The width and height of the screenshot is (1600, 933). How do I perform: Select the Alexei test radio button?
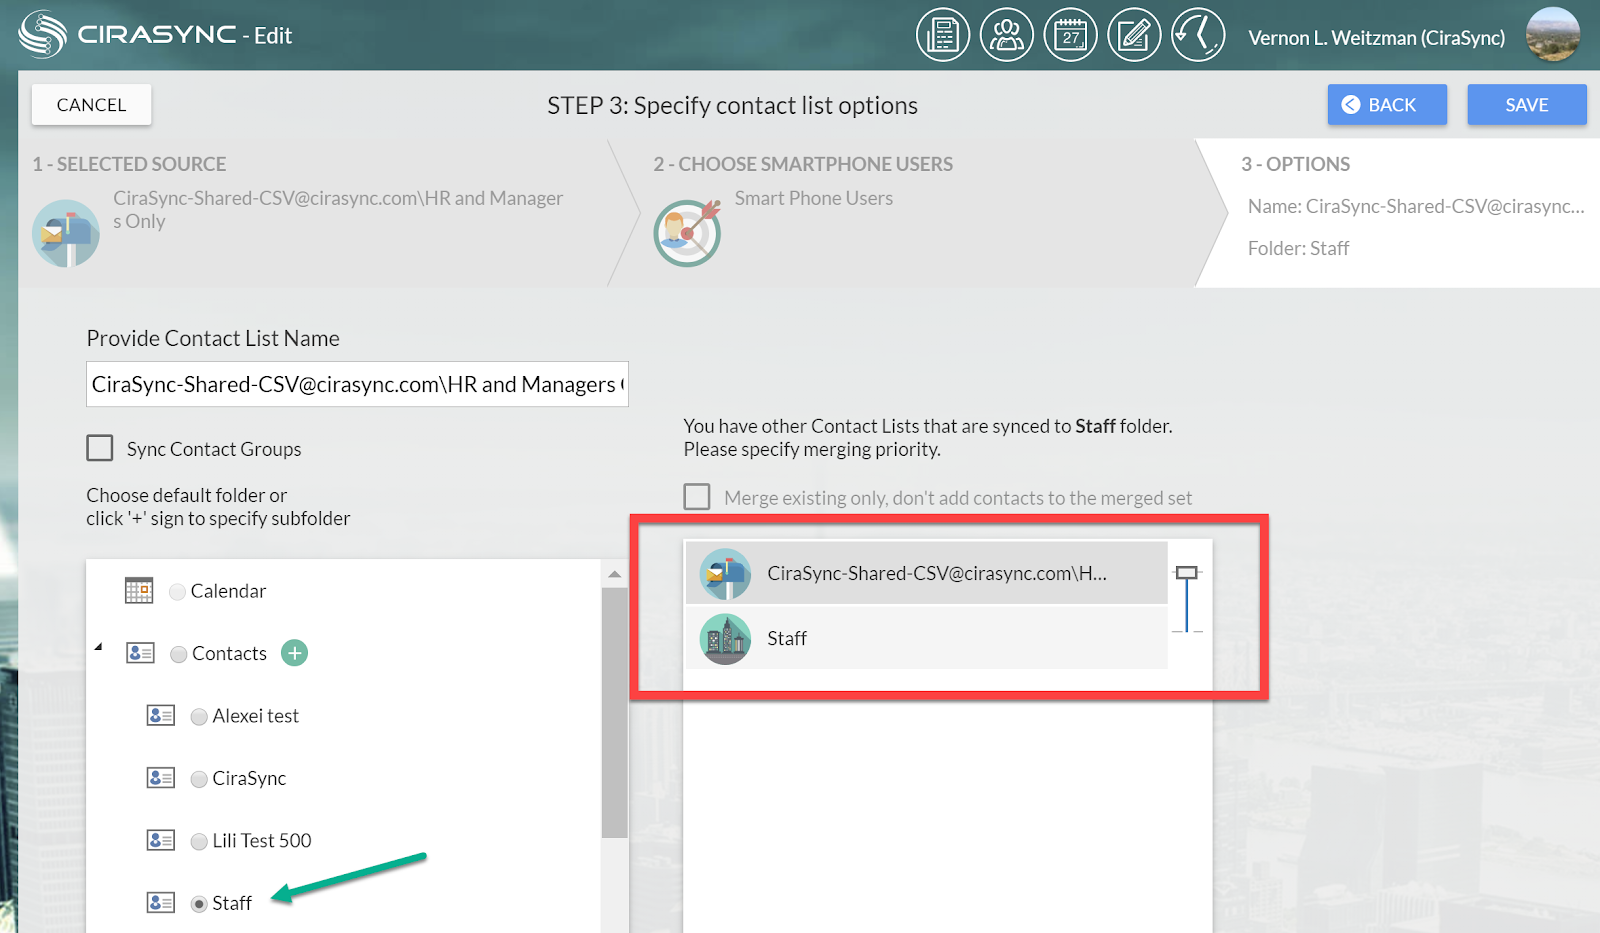click(x=199, y=717)
